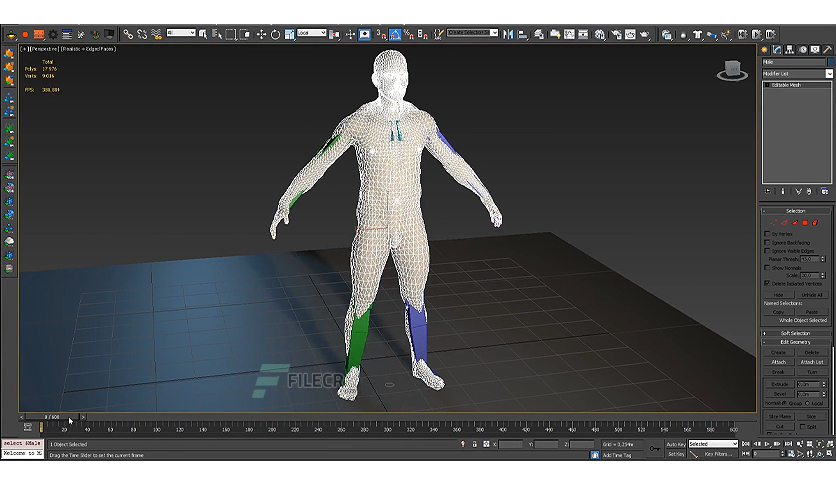Click the Unlink Selection icon
The image size is (836, 484).
coord(142,35)
